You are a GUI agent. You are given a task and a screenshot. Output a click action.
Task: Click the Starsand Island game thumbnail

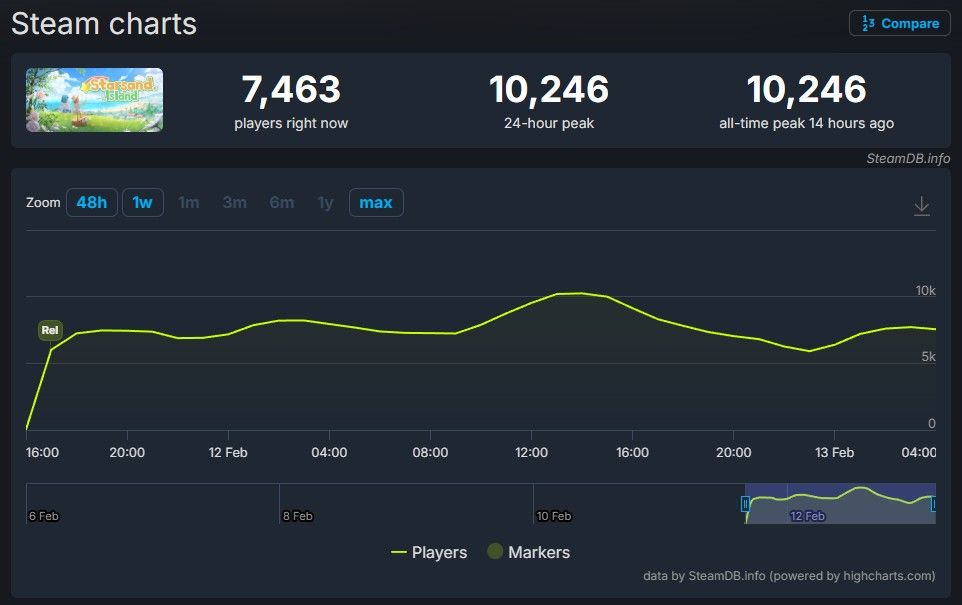(94, 100)
